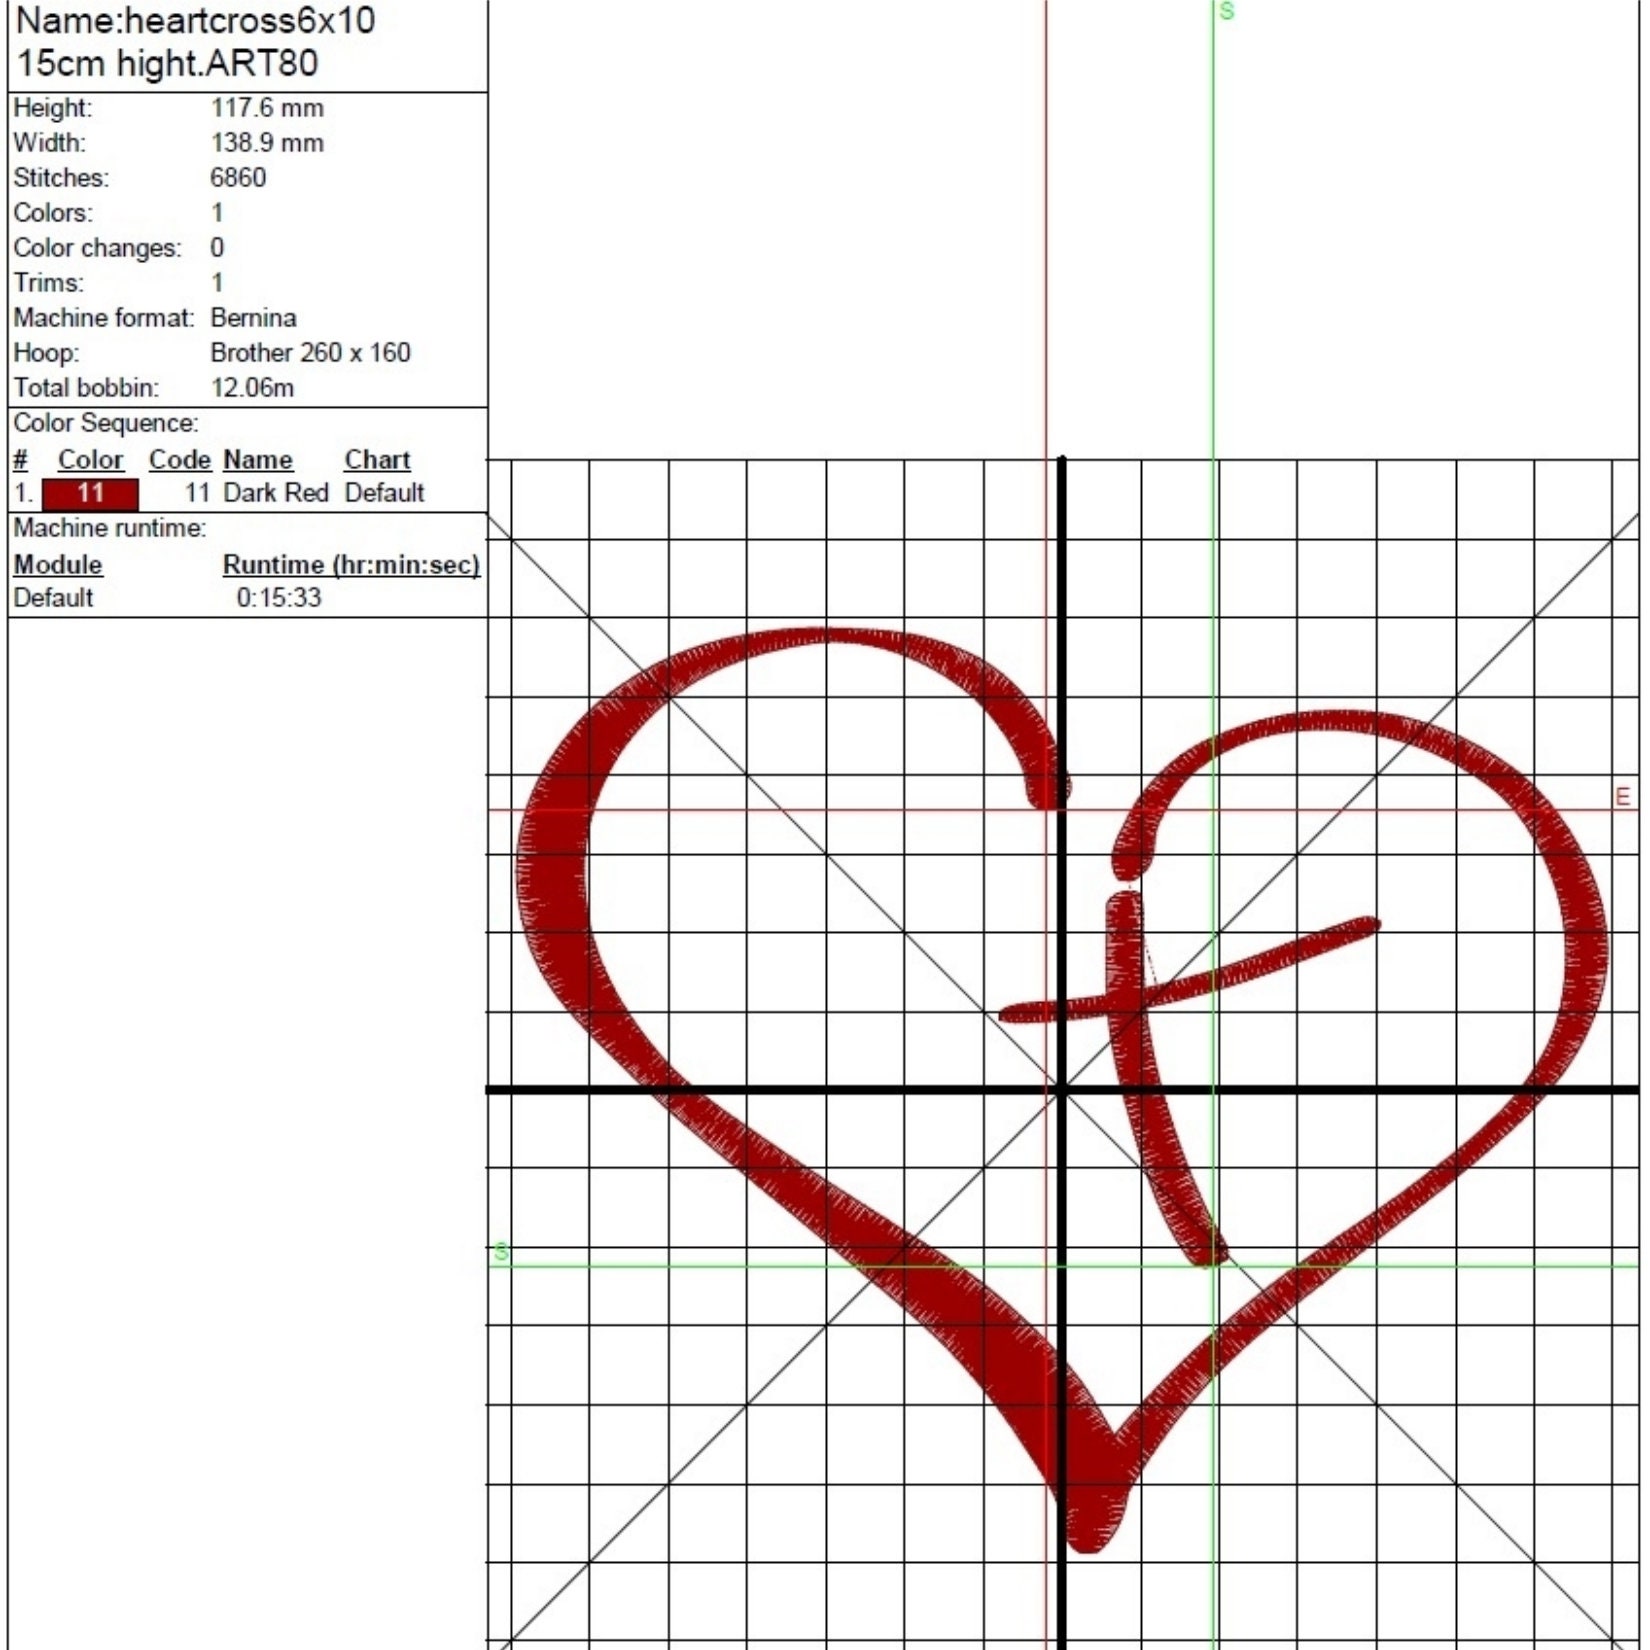Click the heartcross6x10 design name
The height and width of the screenshot is (1650, 1650).
tap(195, 20)
